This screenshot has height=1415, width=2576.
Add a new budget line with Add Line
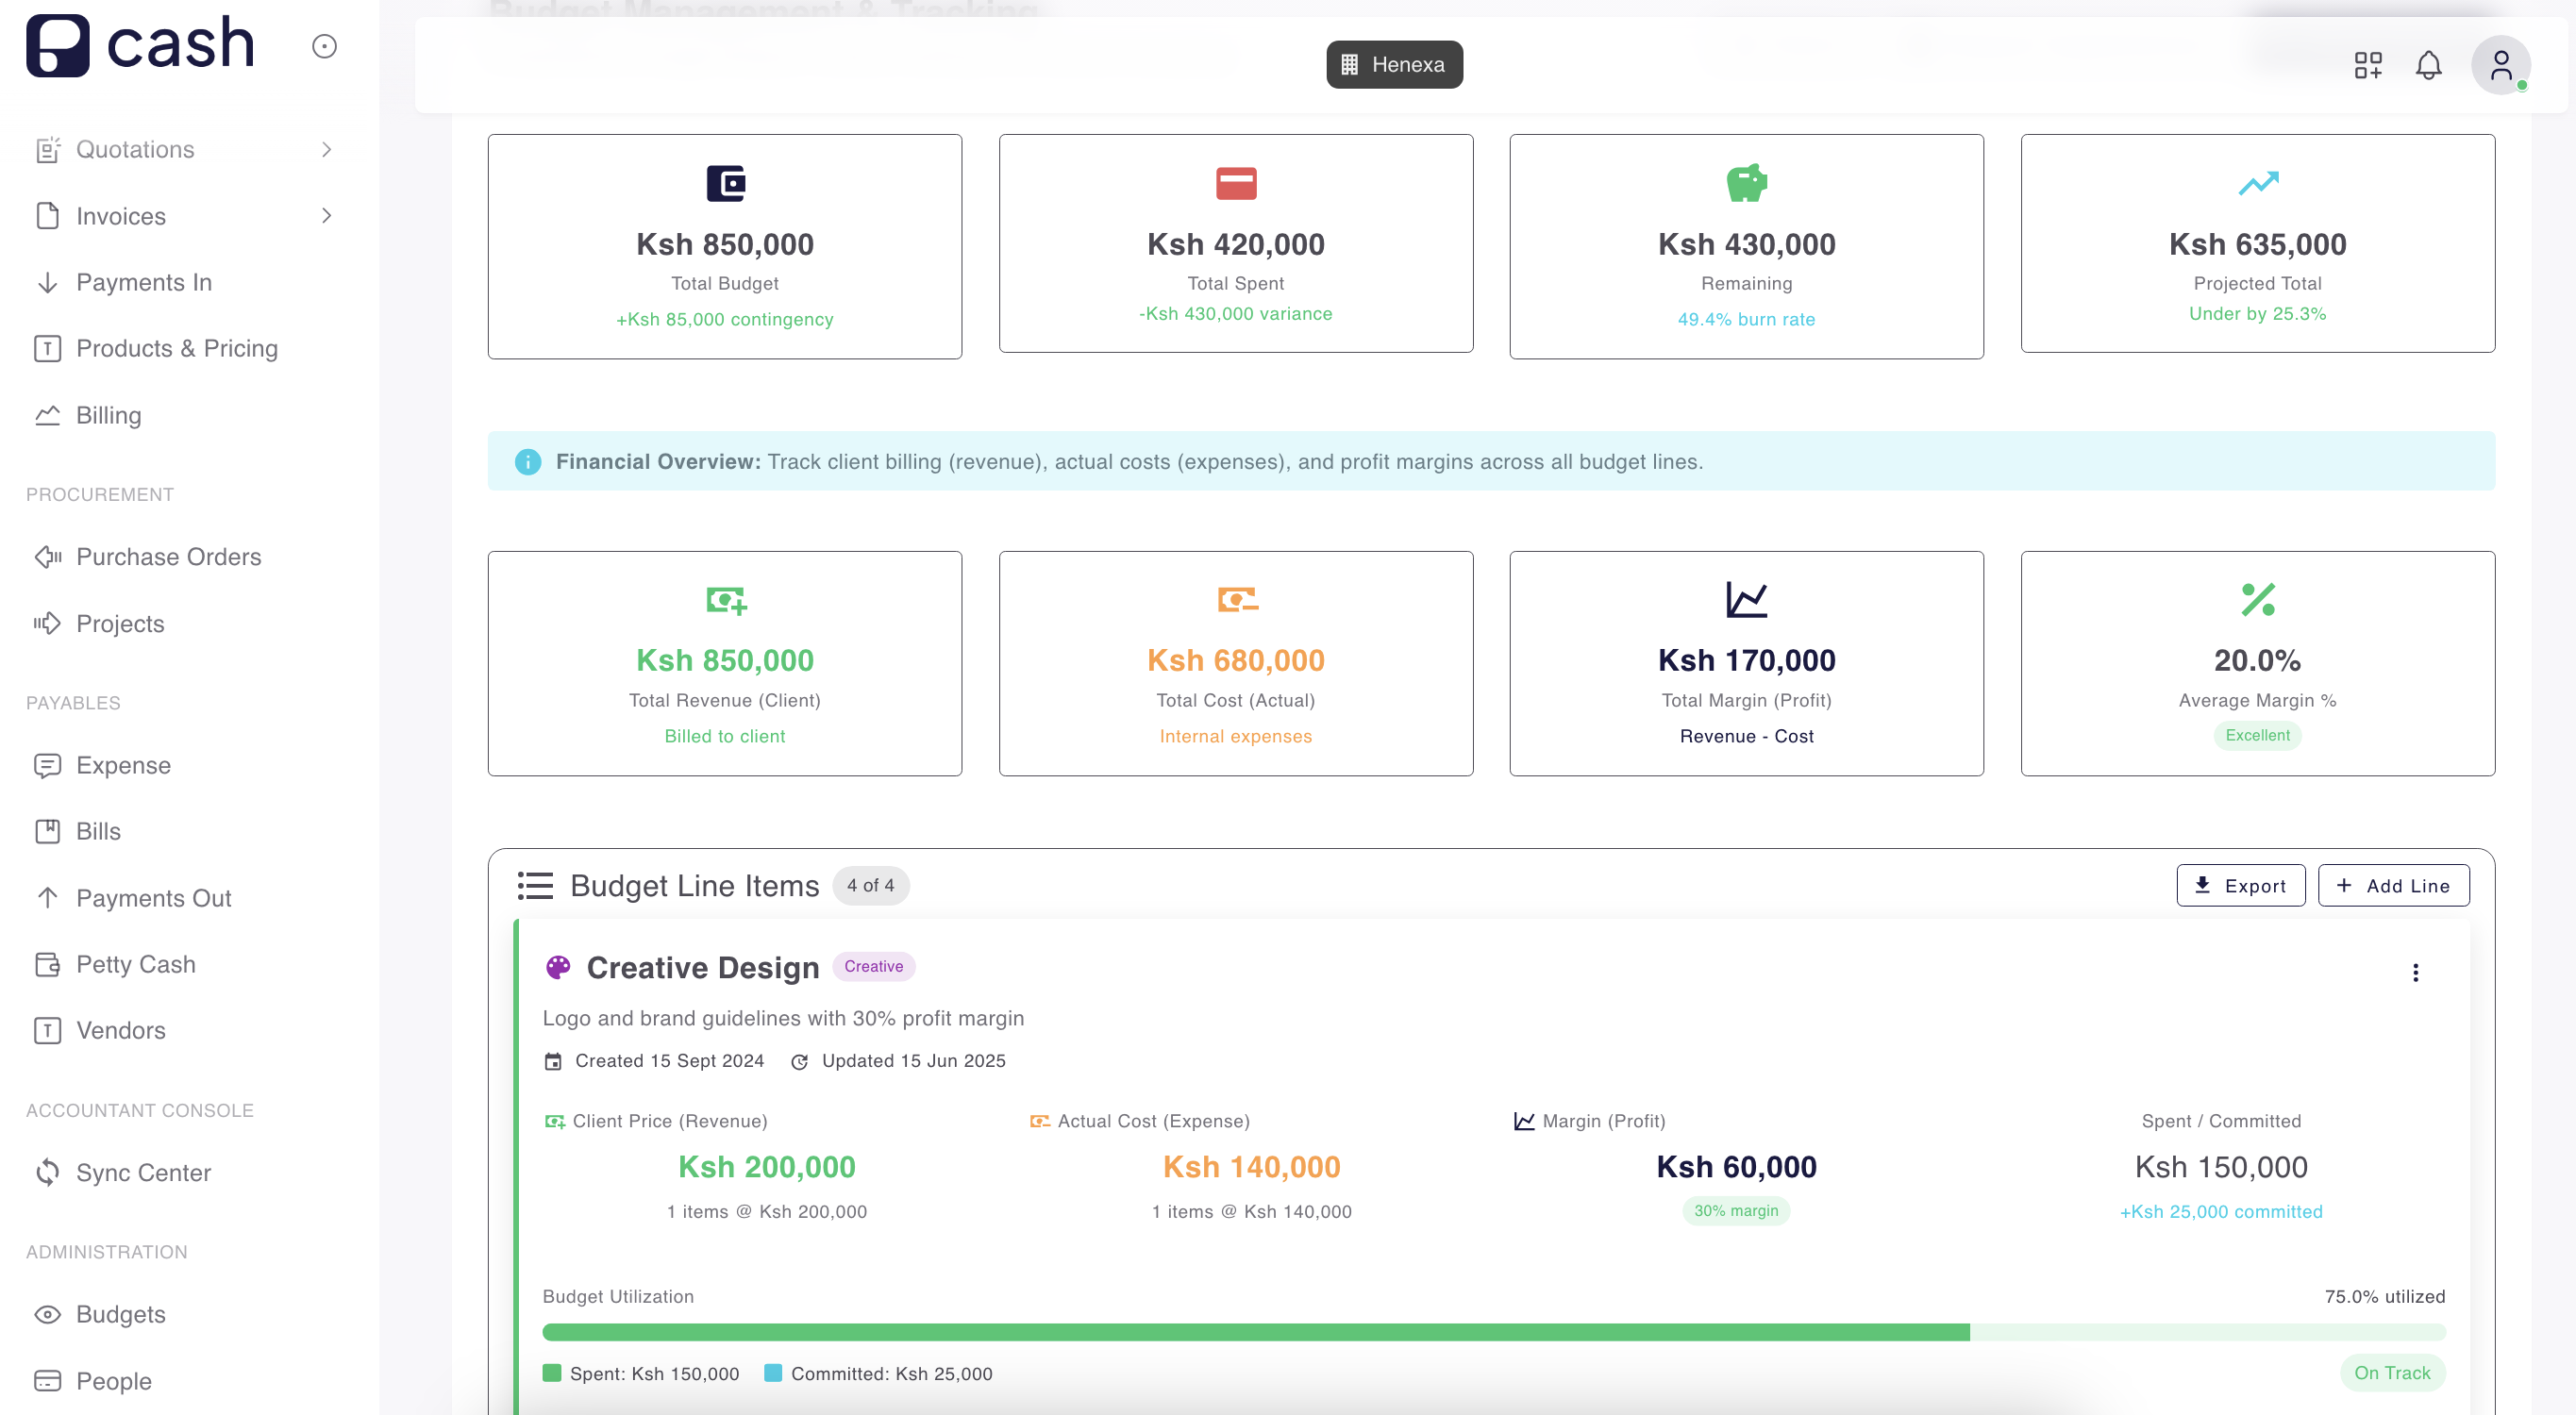[x=2394, y=885]
